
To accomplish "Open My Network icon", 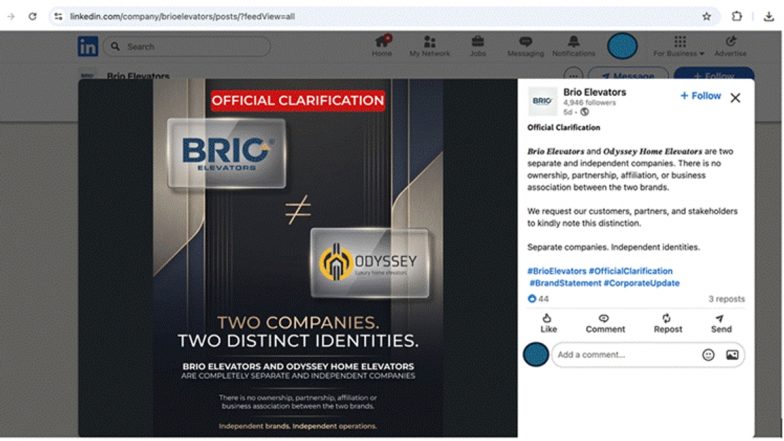I will tap(429, 46).
